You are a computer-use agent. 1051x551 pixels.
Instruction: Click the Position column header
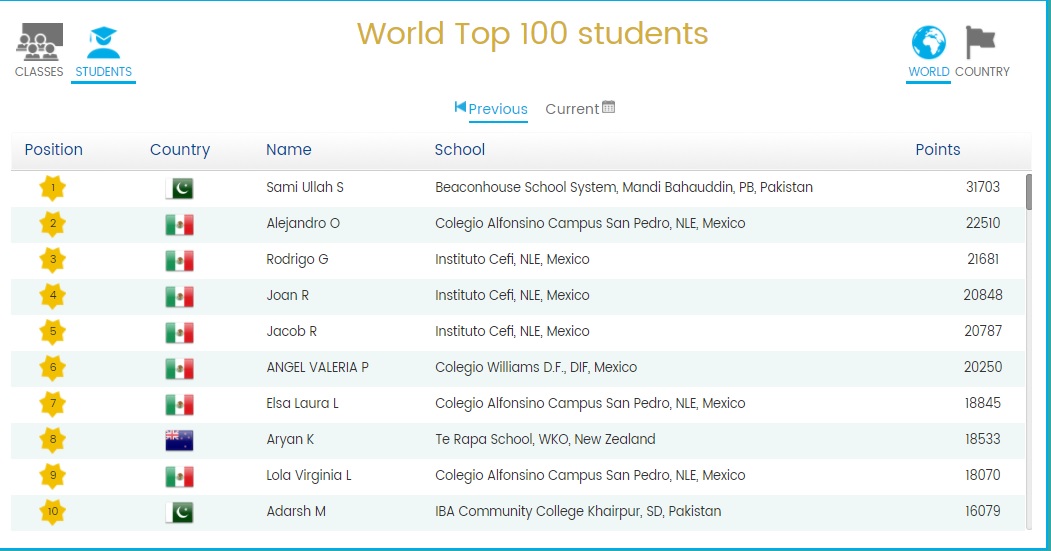click(54, 149)
